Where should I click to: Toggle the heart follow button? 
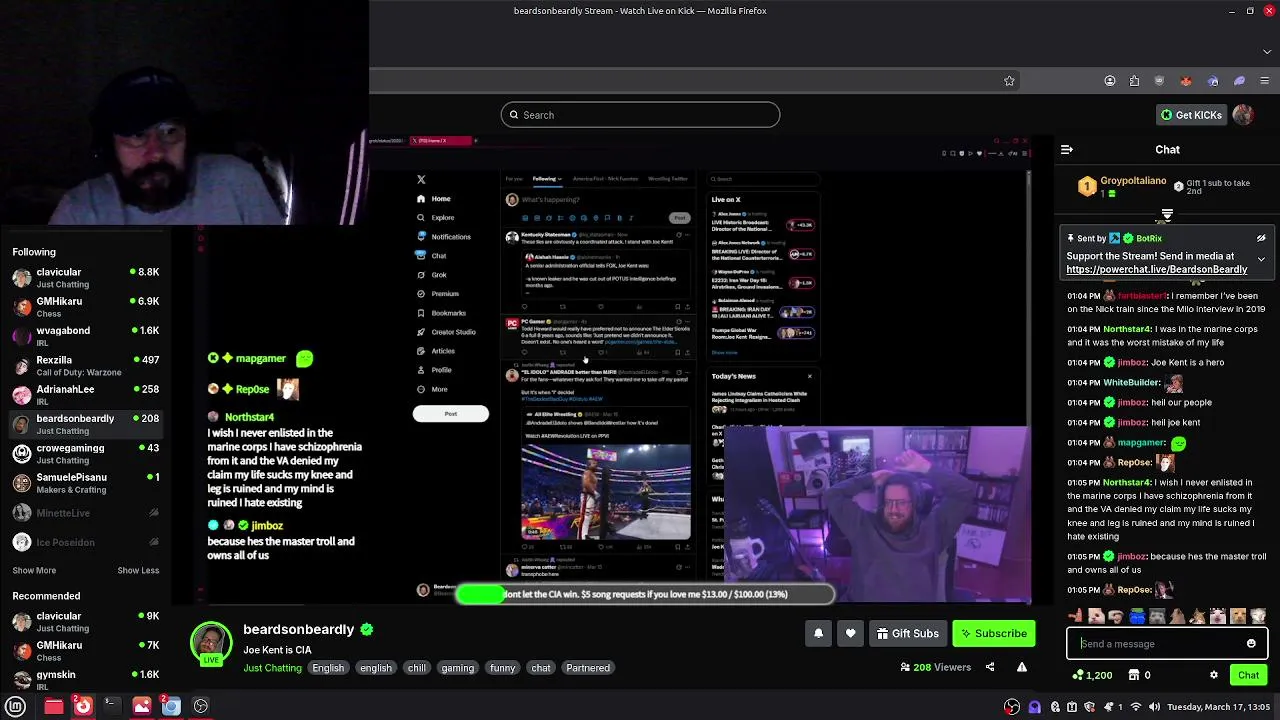click(851, 633)
